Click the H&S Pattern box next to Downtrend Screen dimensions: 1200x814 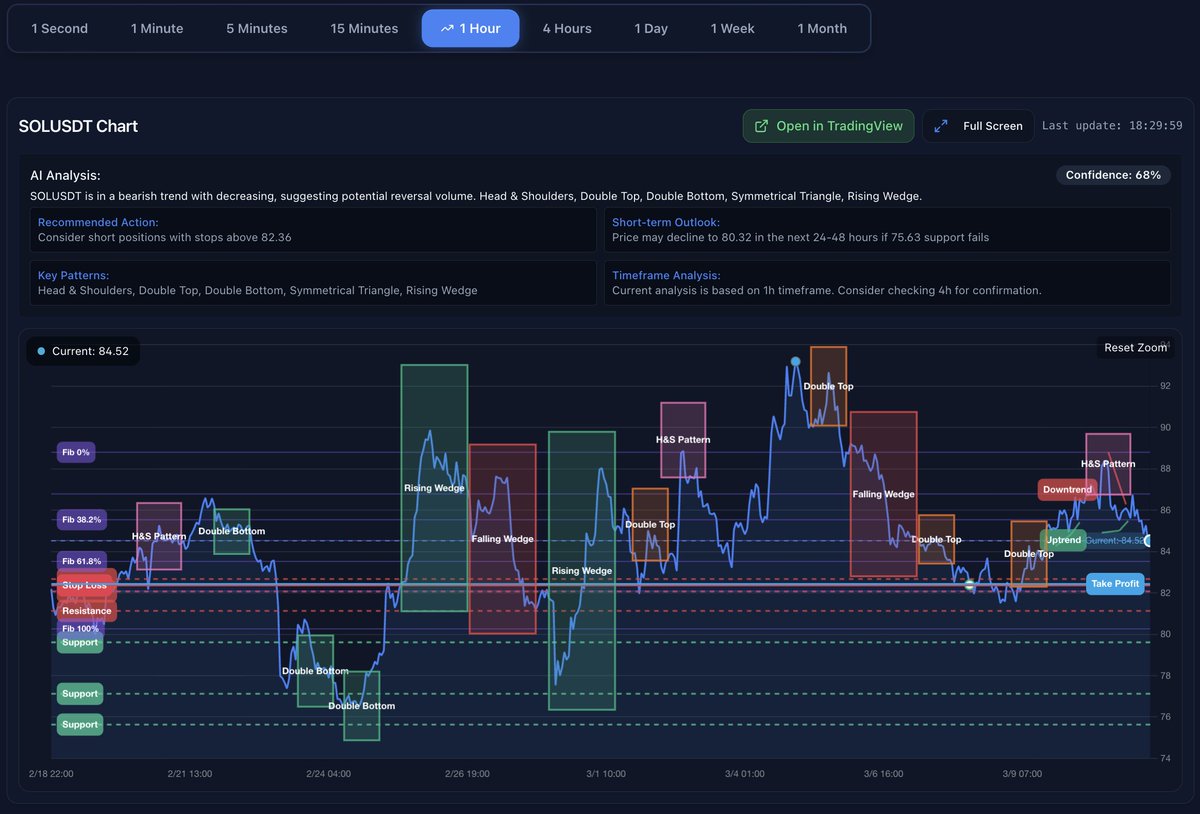point(1108,463)
